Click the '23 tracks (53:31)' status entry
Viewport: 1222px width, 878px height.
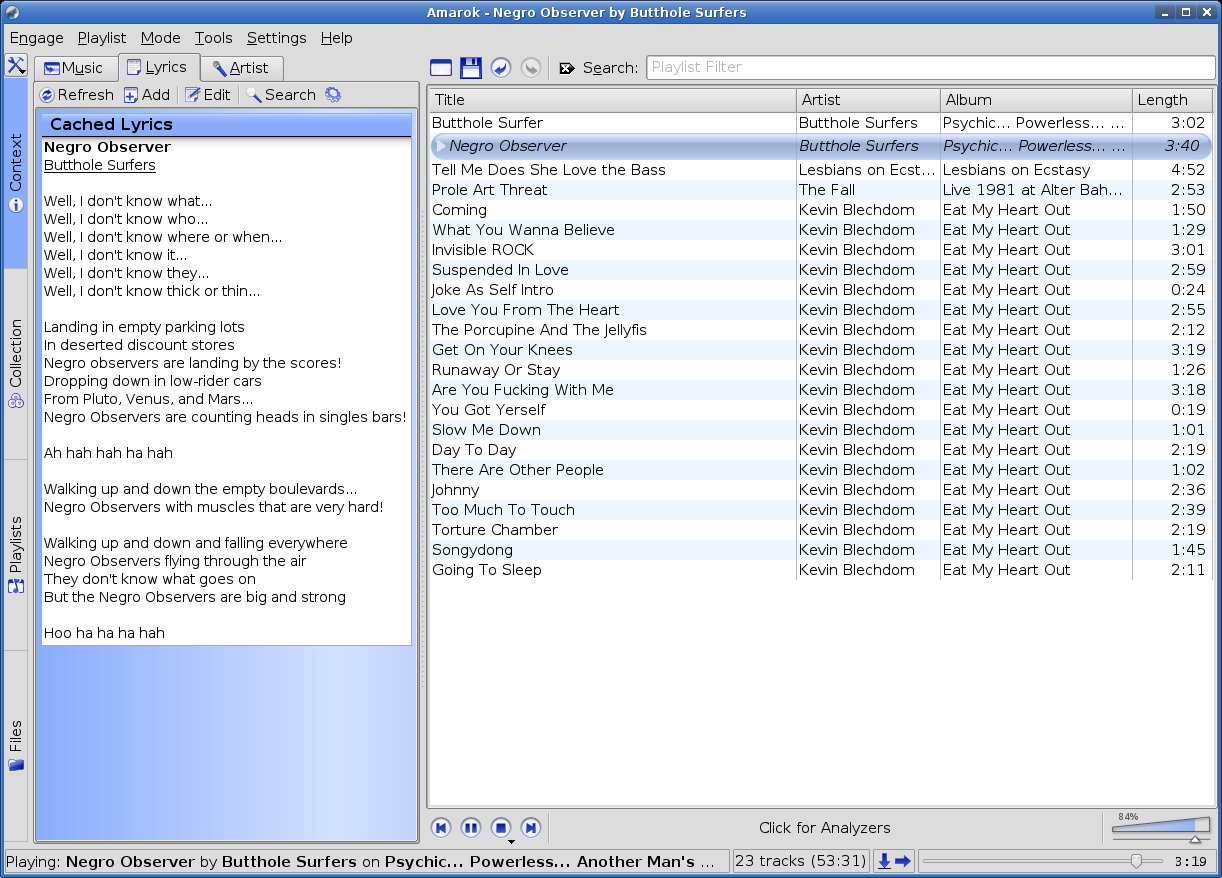click(x=800, y=861)
